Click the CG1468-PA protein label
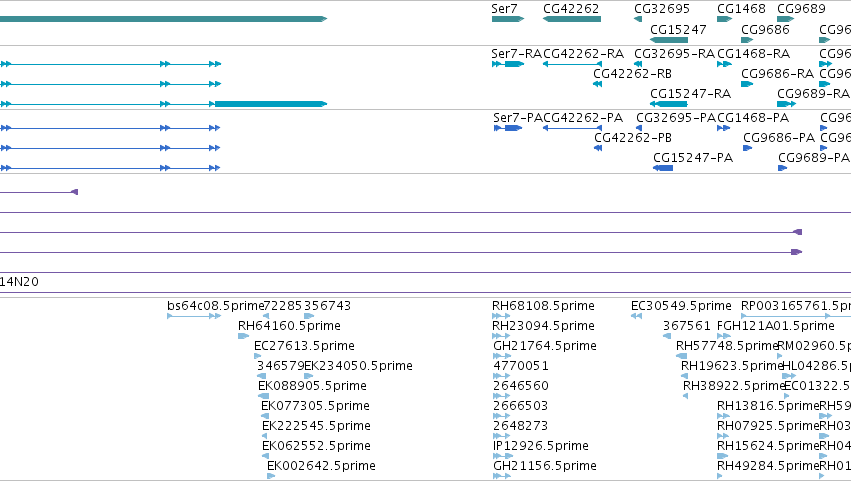This screenshot has width=851, height=481. coord(753,118)
